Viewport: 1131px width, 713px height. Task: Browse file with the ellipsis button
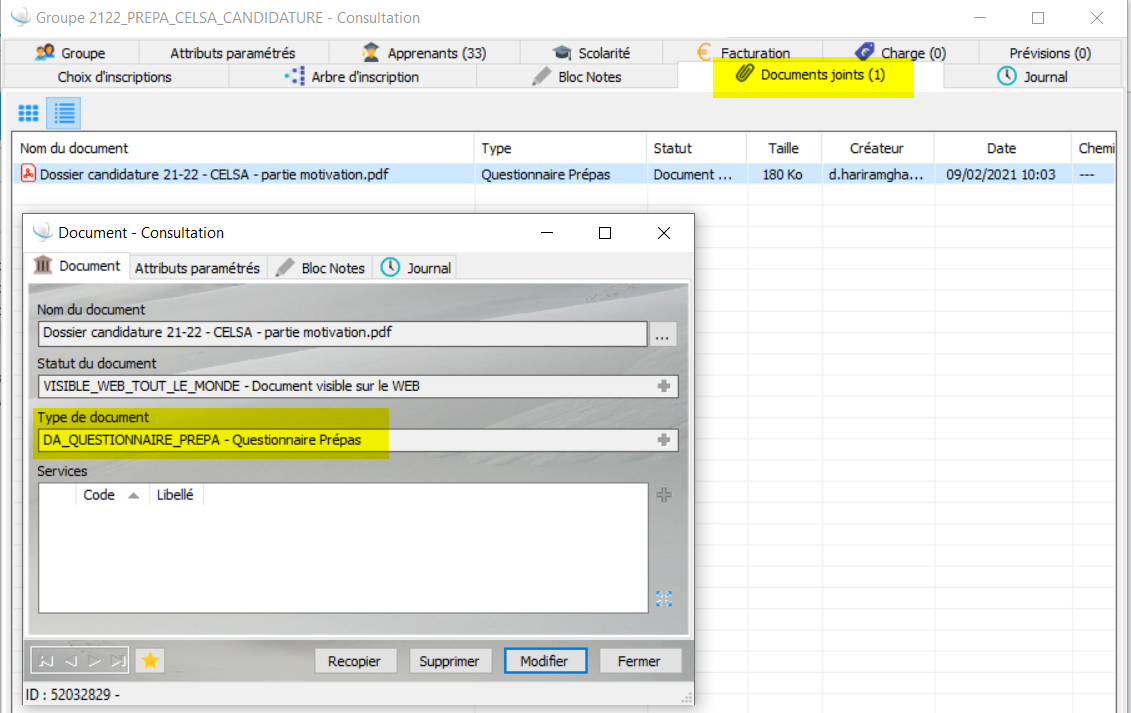pyautogui.click(x=663, y=334)
